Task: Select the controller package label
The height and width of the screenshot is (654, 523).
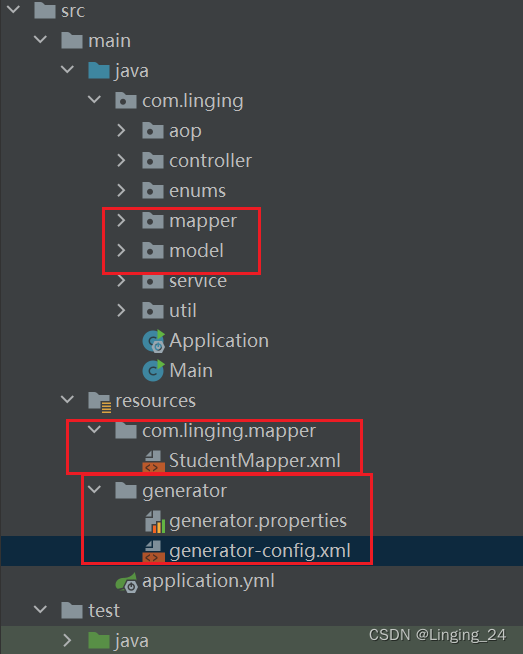Action: pyautogui.click(x=211, y=161)
